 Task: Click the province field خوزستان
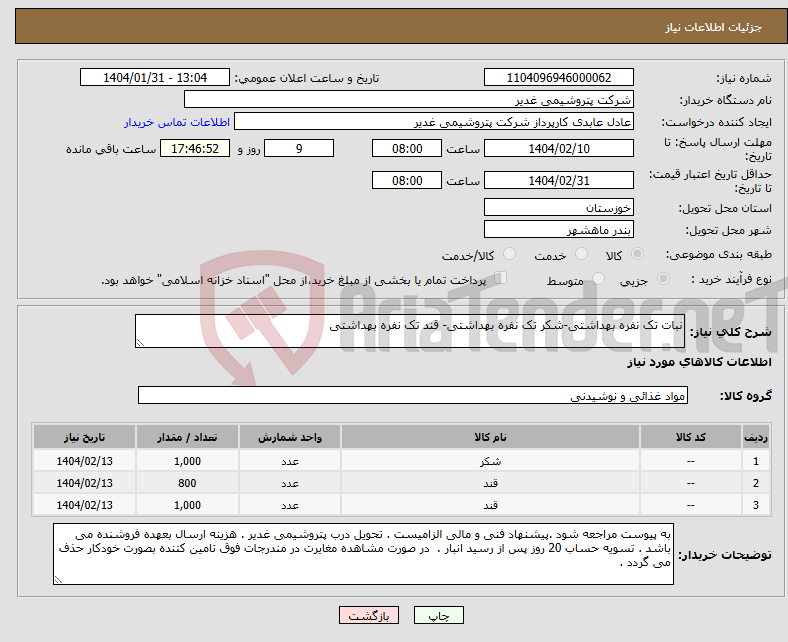point(558,207)
